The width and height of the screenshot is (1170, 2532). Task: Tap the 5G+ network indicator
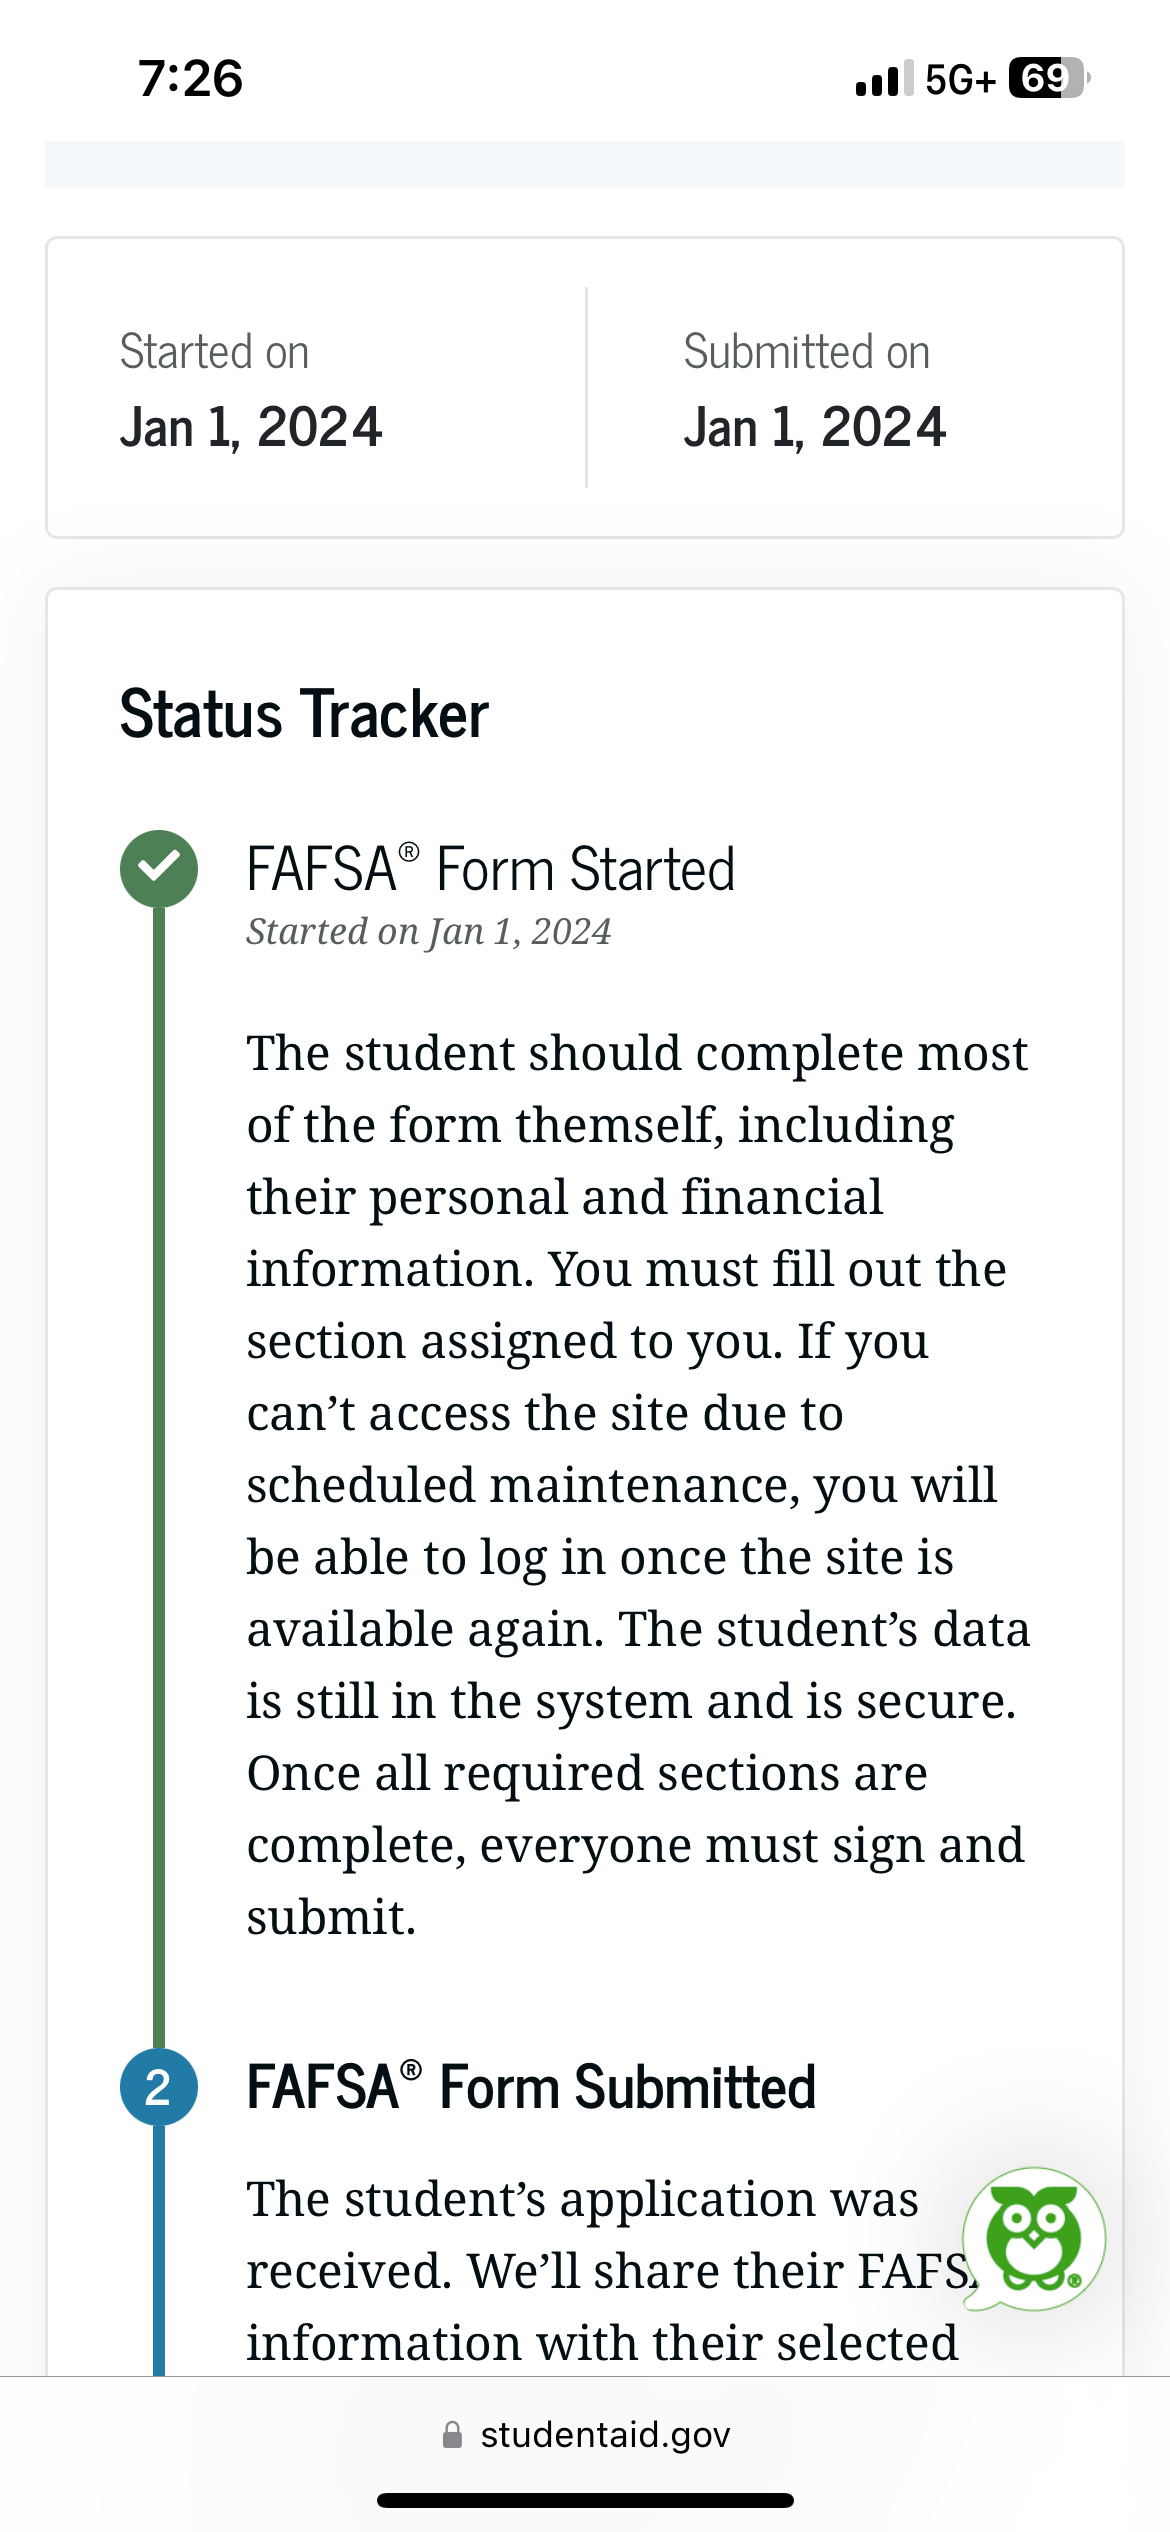coord(960,79)
